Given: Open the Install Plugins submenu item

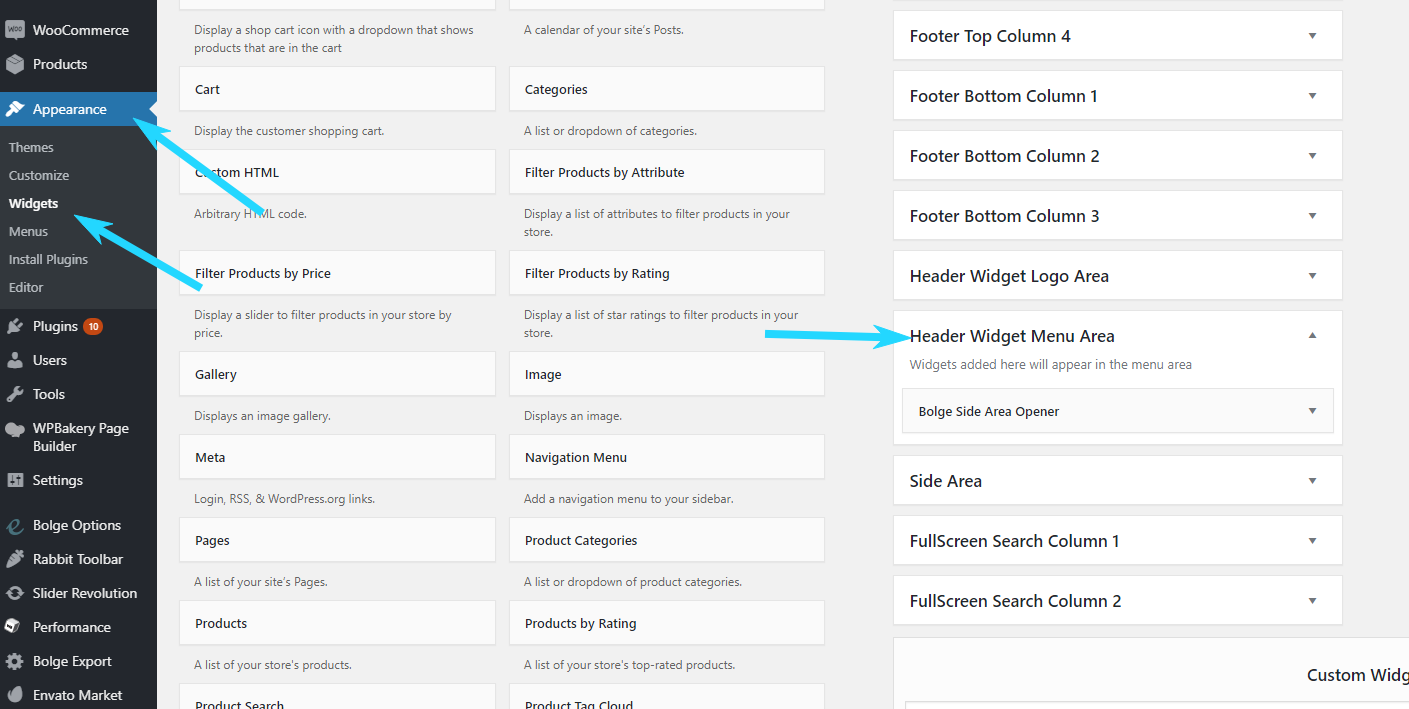Looking at the screenshot, I should click(48, 259).
